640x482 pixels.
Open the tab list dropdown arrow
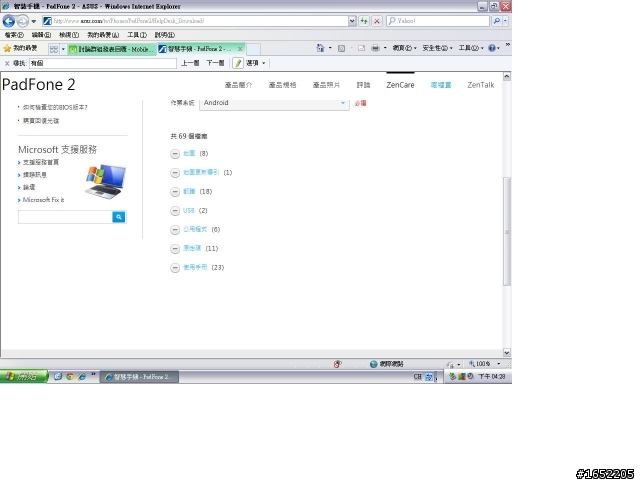click(x=63, y=49)
